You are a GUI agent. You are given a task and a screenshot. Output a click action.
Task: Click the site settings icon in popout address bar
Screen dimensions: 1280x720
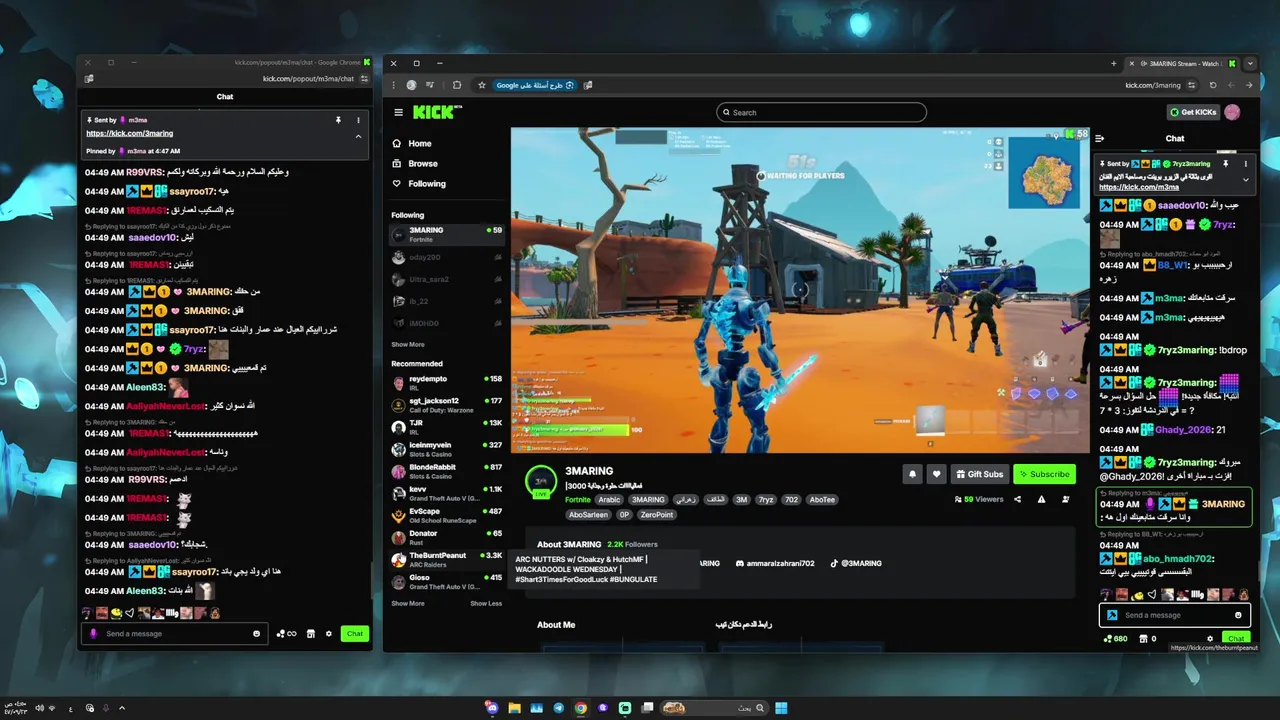364,79
